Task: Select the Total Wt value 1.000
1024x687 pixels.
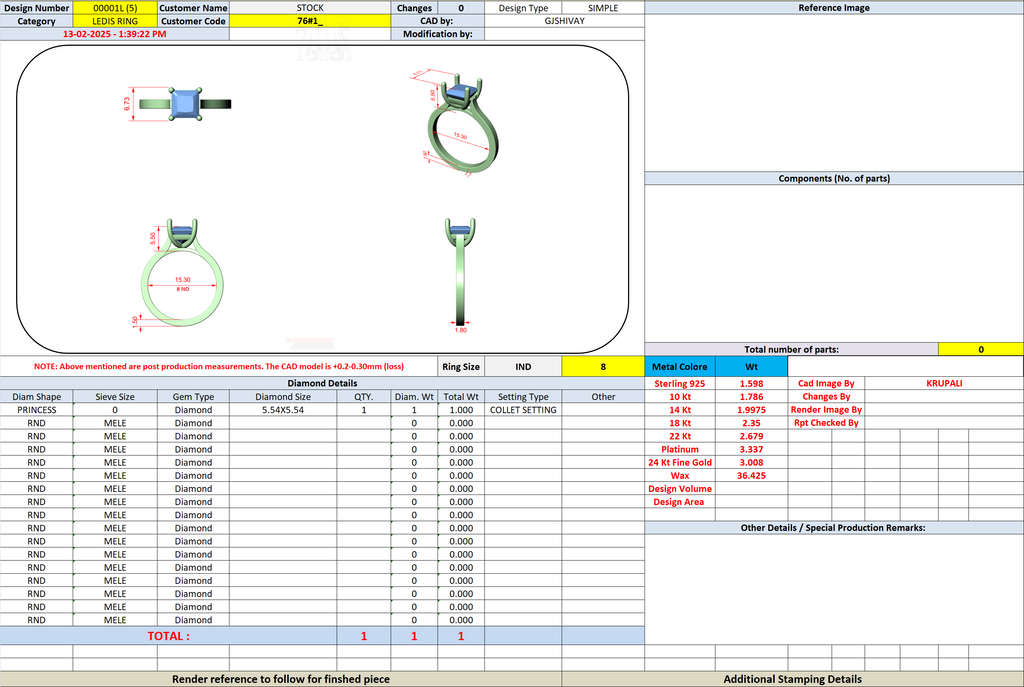Action: (x=461, y=409)
